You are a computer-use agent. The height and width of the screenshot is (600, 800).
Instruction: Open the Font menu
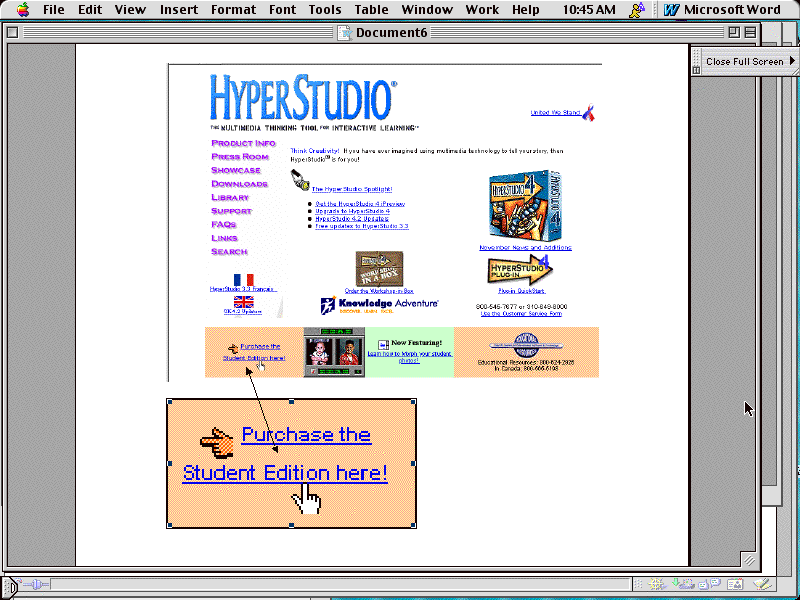click(282, 10)
